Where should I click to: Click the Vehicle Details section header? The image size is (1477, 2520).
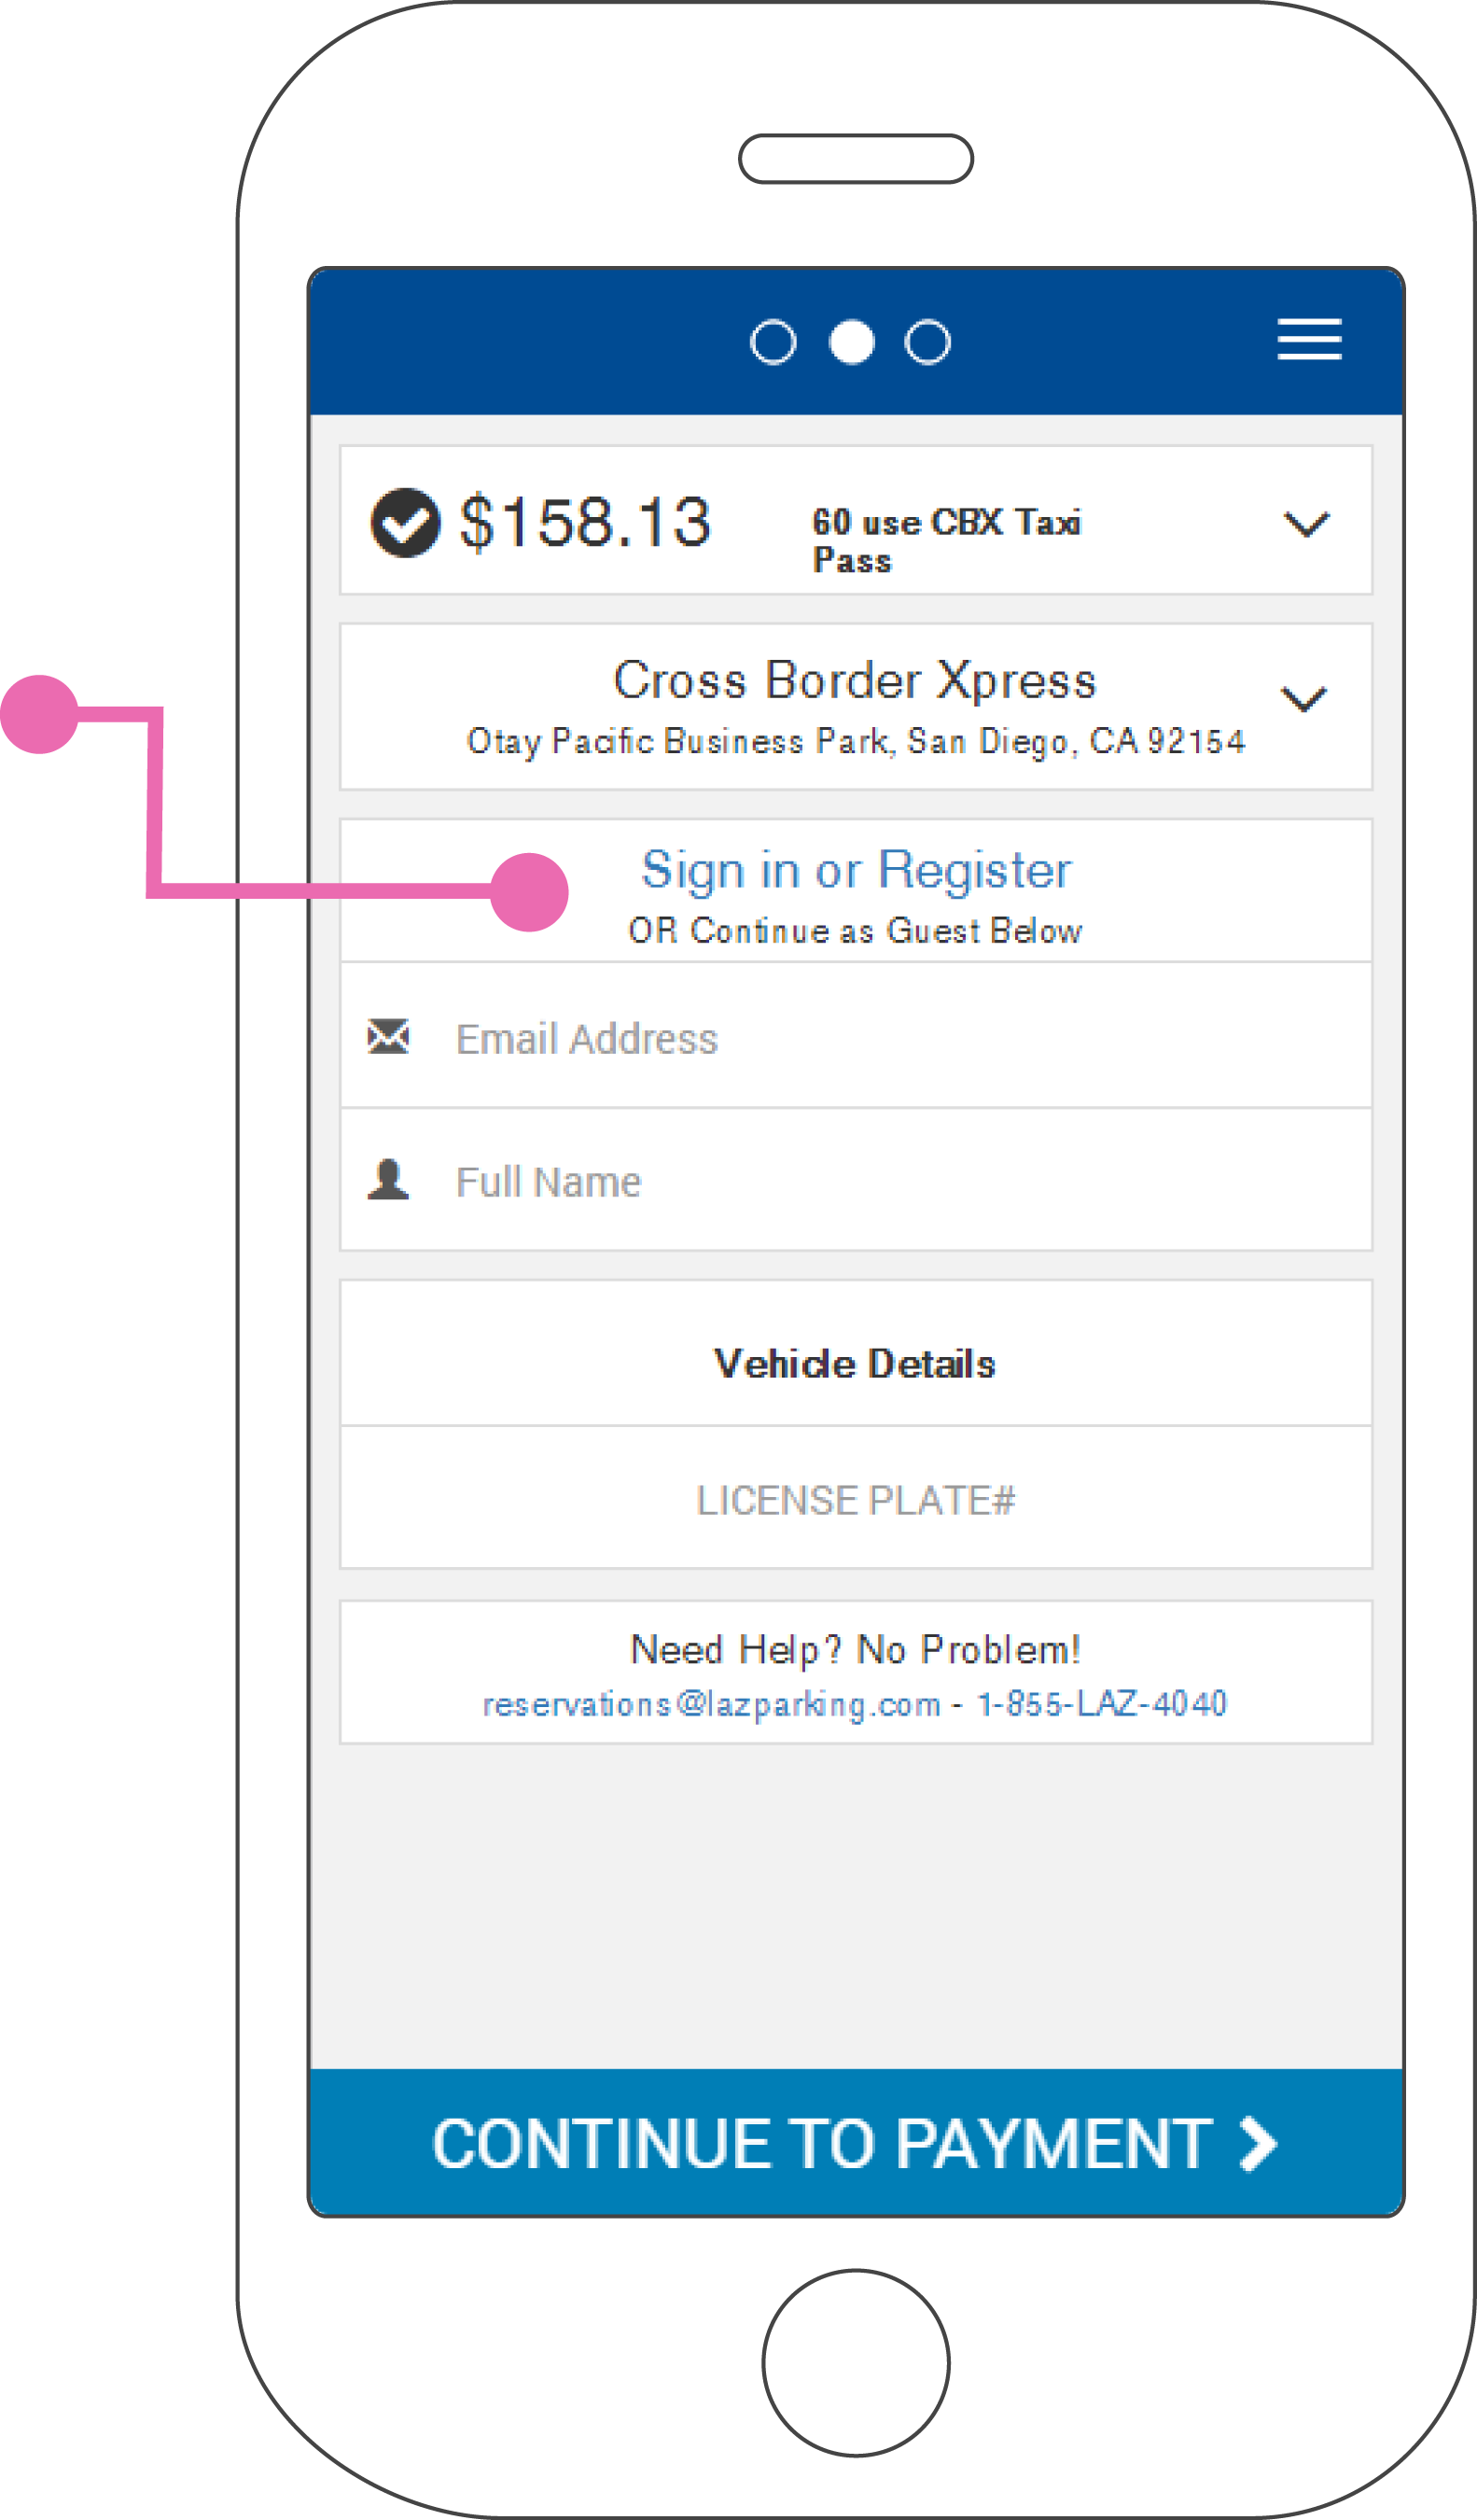coord(855,1364)
